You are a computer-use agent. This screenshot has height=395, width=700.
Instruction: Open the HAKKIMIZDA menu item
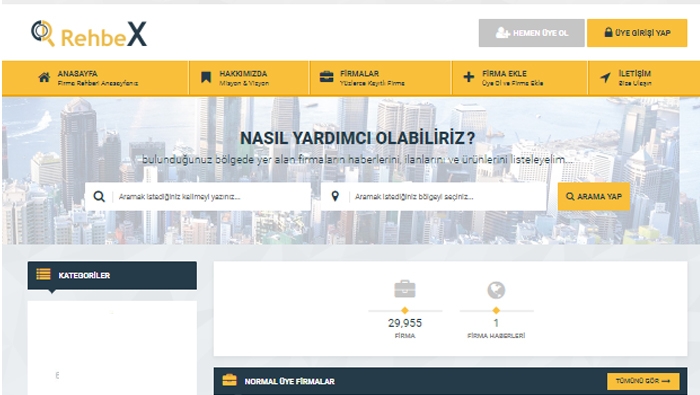point(250,78)
